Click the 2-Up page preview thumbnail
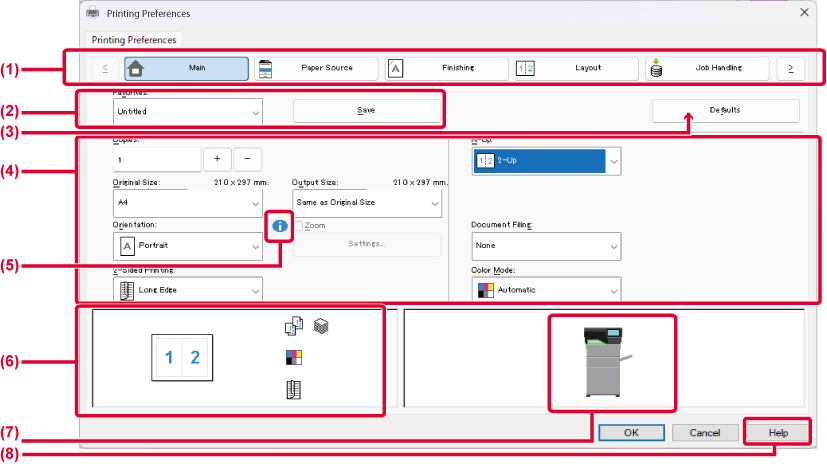Image resolution: width=827 pixels, height=464 pixels. click(182, 357)
